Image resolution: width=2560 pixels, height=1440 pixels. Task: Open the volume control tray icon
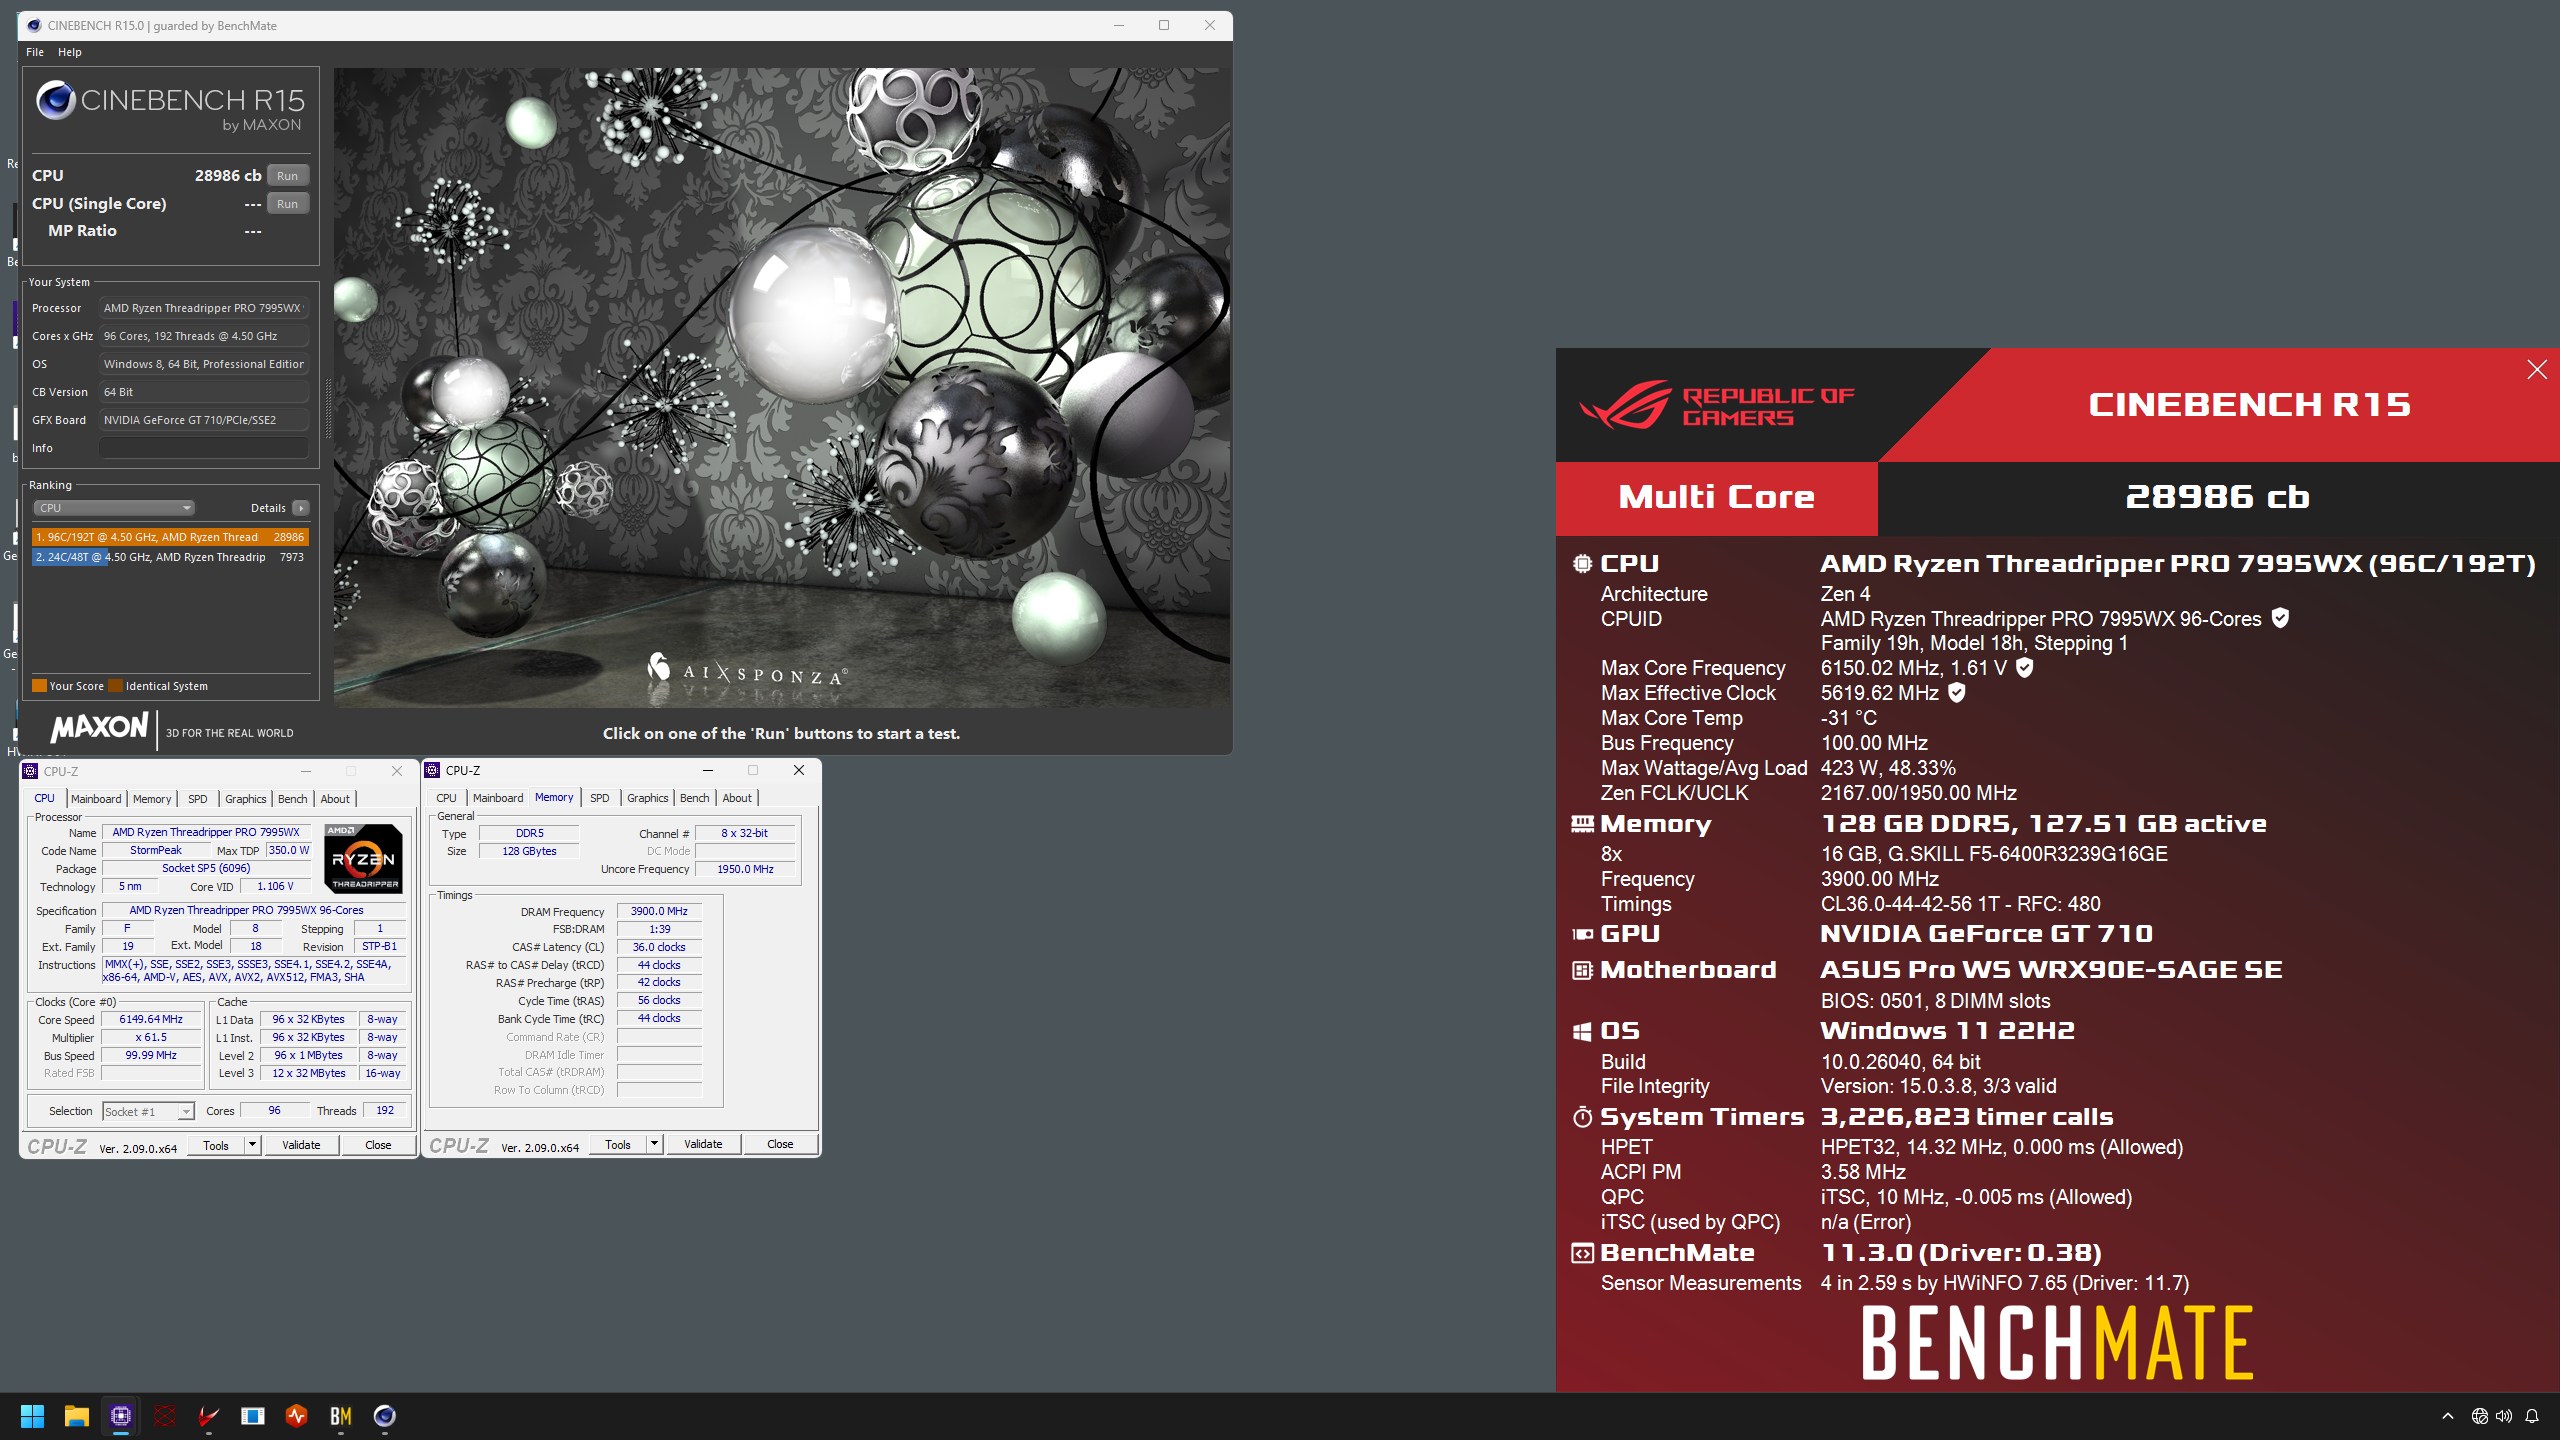coord(2503,1416)
